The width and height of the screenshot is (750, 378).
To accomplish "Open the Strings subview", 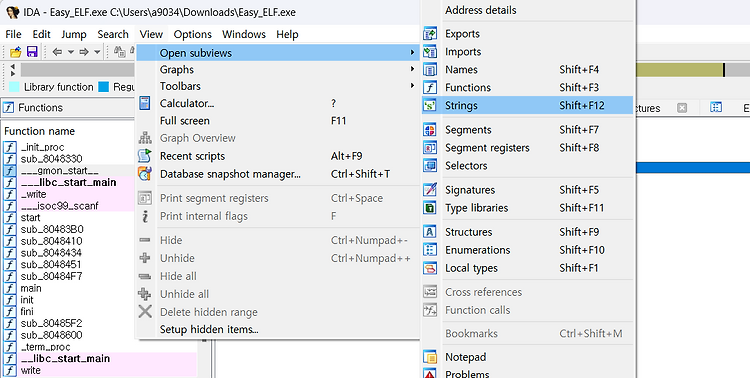I will pos(527,105).
